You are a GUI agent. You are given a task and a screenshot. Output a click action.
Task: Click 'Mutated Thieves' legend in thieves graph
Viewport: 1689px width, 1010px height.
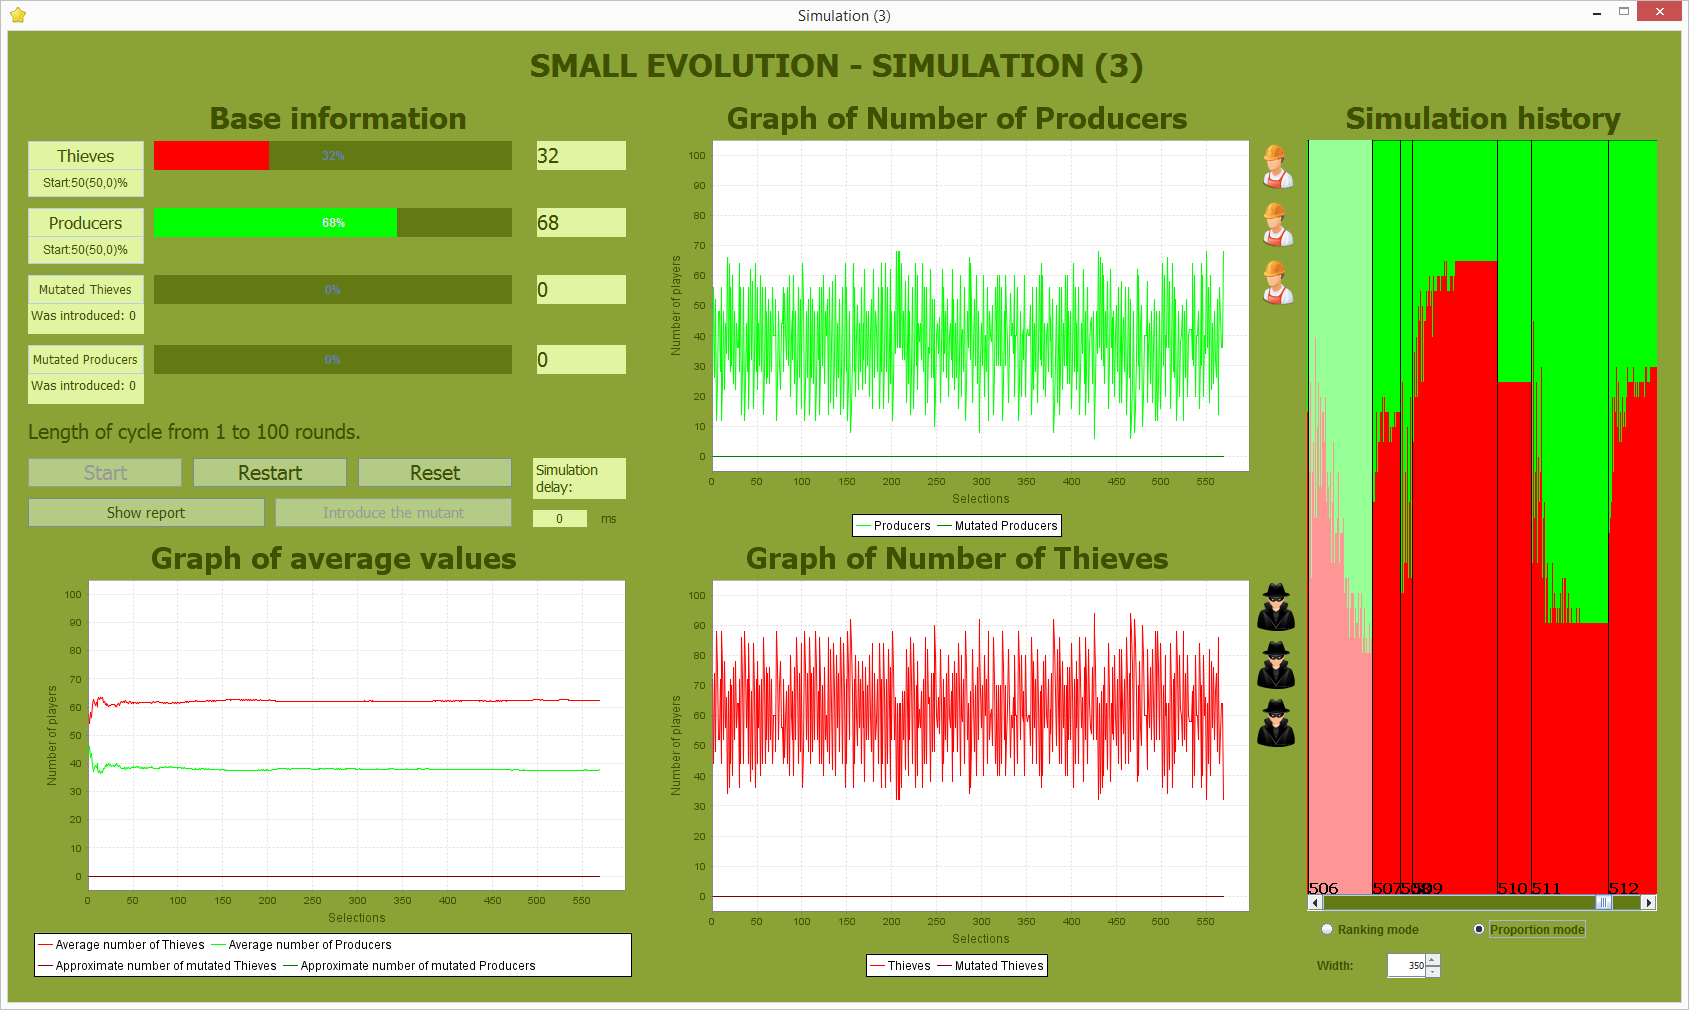(990, 966)
